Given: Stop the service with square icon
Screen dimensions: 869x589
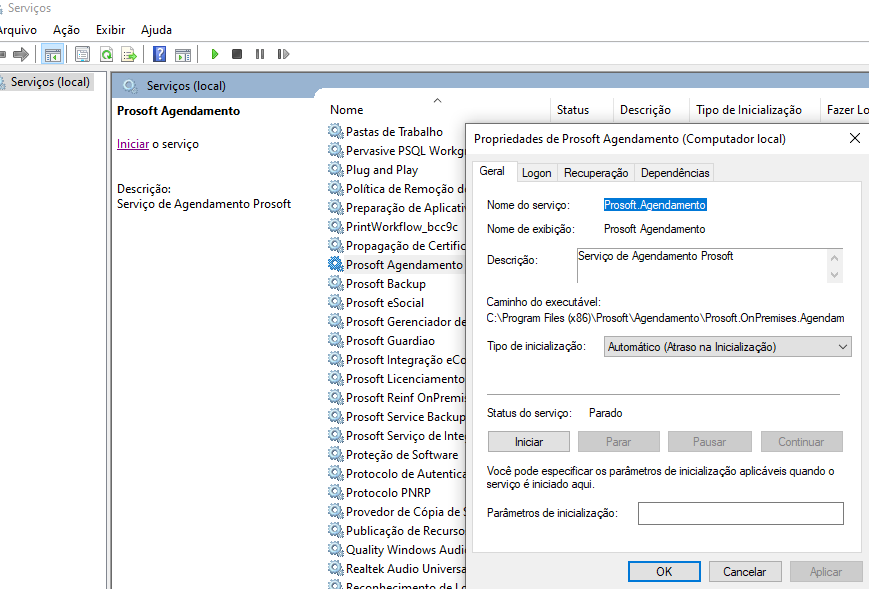Looking at the screenshot, I should pos(237,54).
